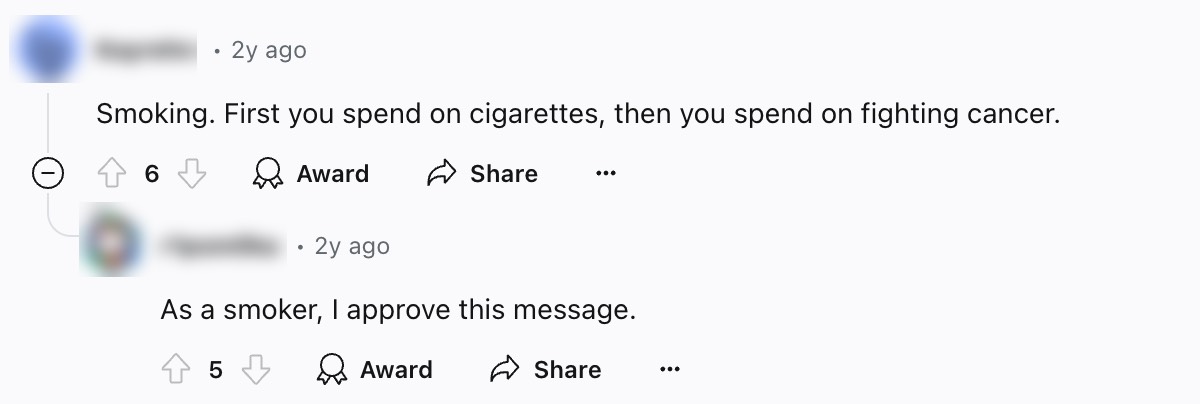View the reply author's avatar profile
The height and width of the screenshot is (404, 1200).
tap(112, 245)
